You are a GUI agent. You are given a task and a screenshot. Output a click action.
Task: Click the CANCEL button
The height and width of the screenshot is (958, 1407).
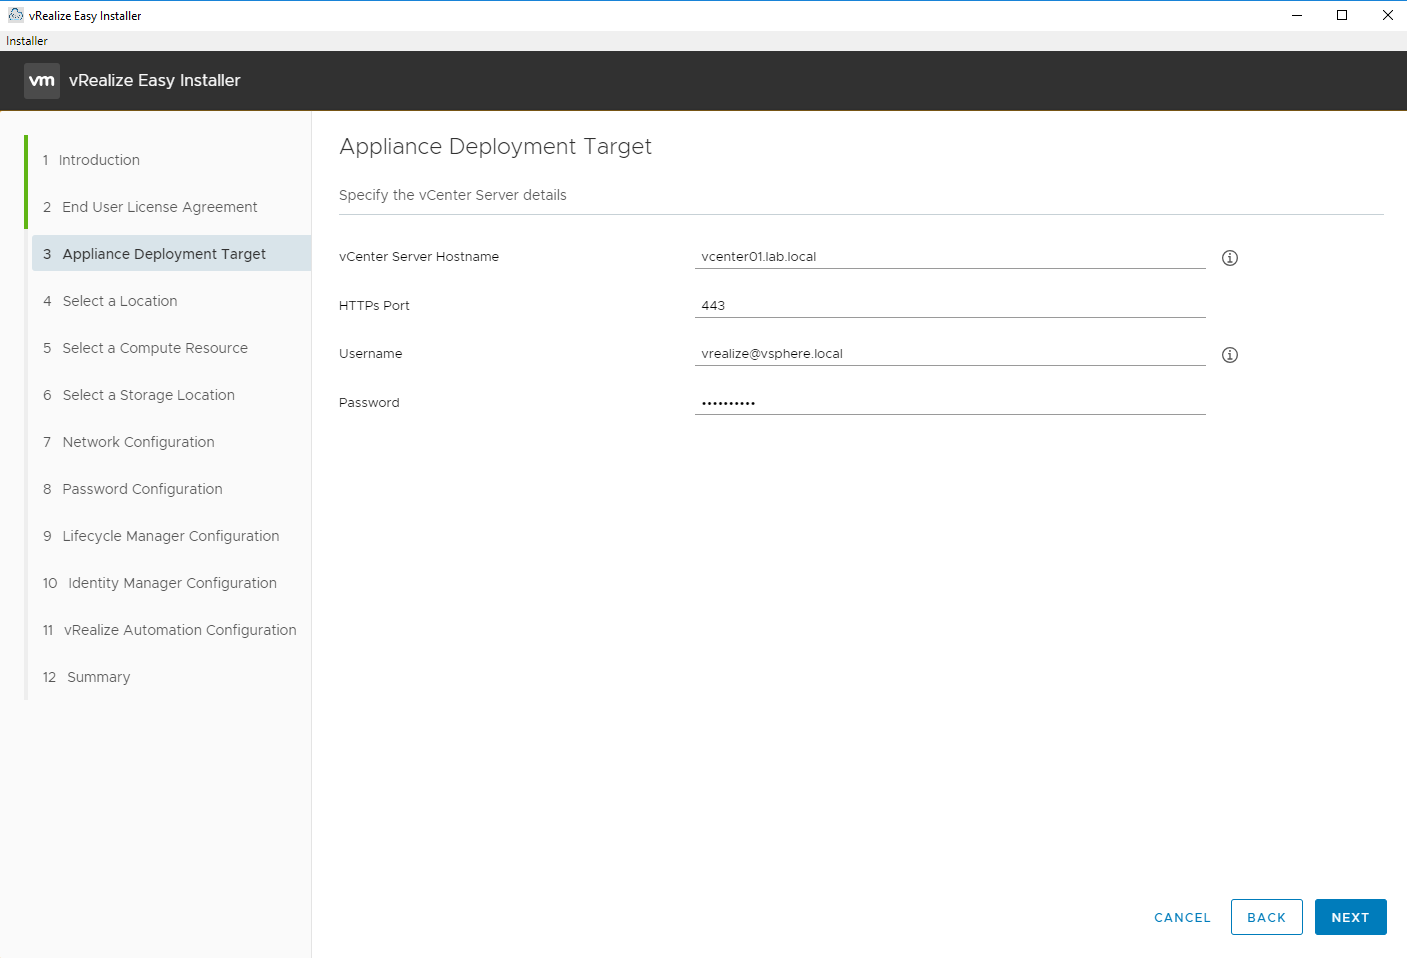point(1182,917)
